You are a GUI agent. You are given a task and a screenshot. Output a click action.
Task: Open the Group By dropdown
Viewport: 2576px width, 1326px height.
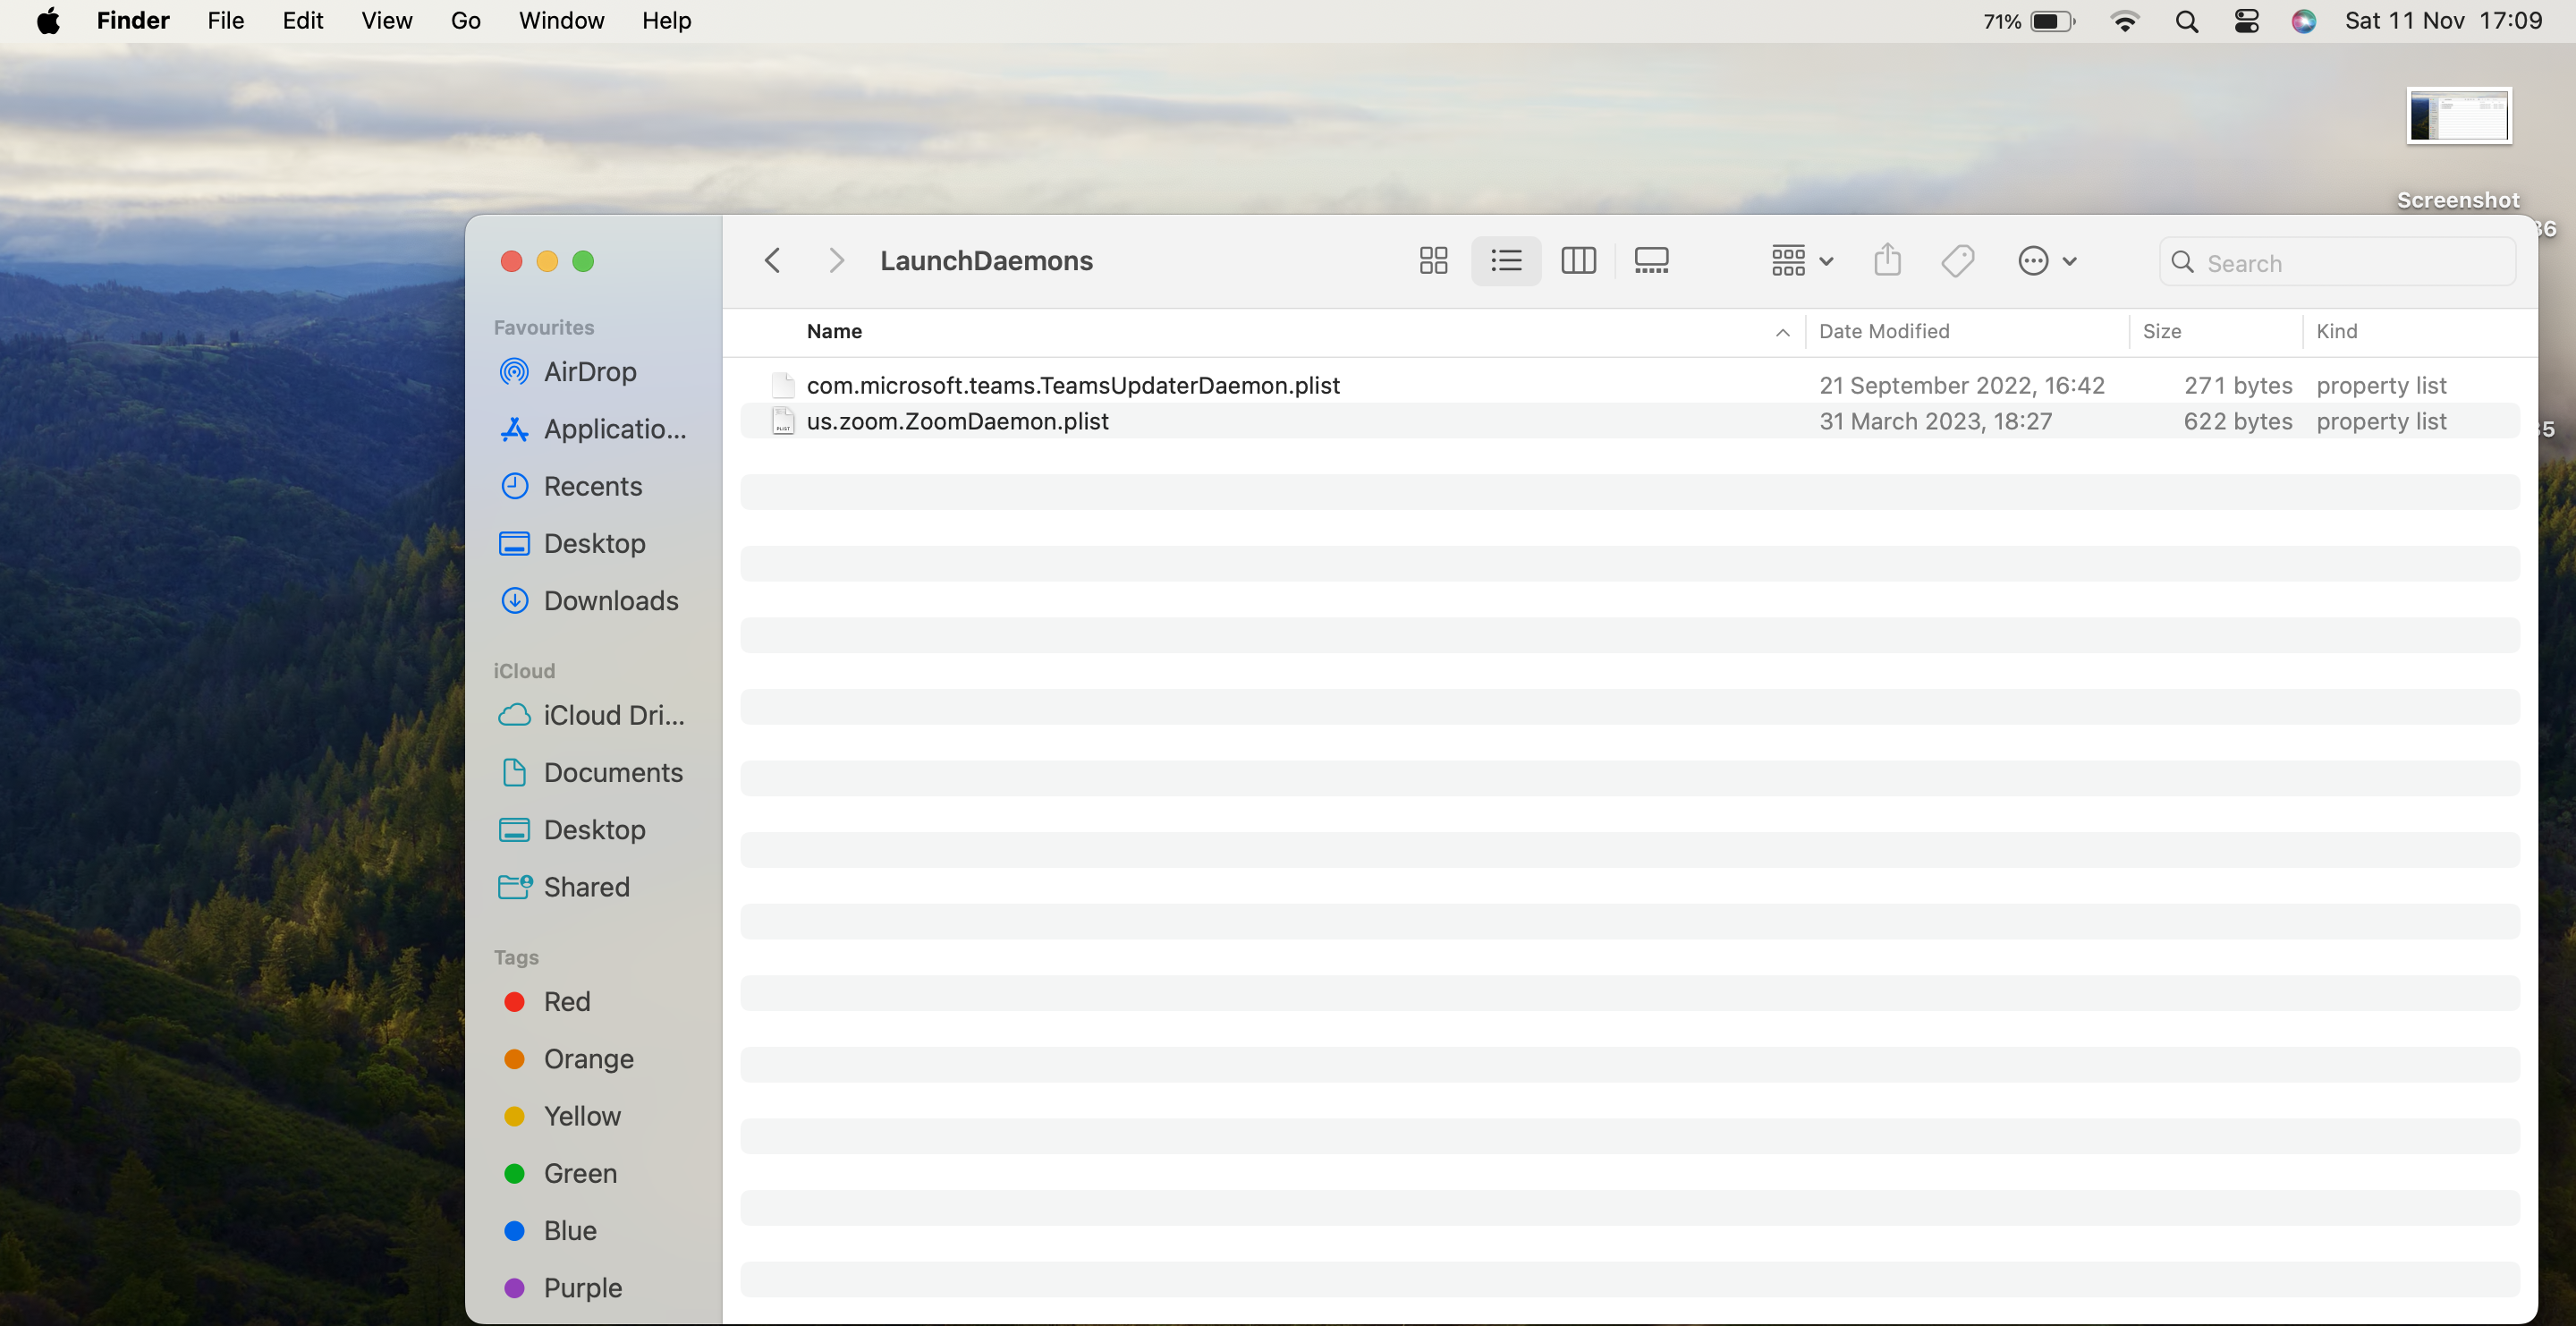1801,261
